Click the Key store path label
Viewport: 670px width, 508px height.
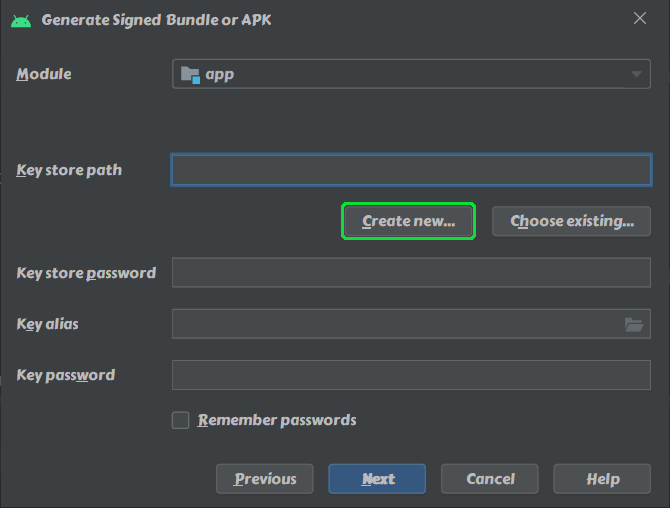69,170
